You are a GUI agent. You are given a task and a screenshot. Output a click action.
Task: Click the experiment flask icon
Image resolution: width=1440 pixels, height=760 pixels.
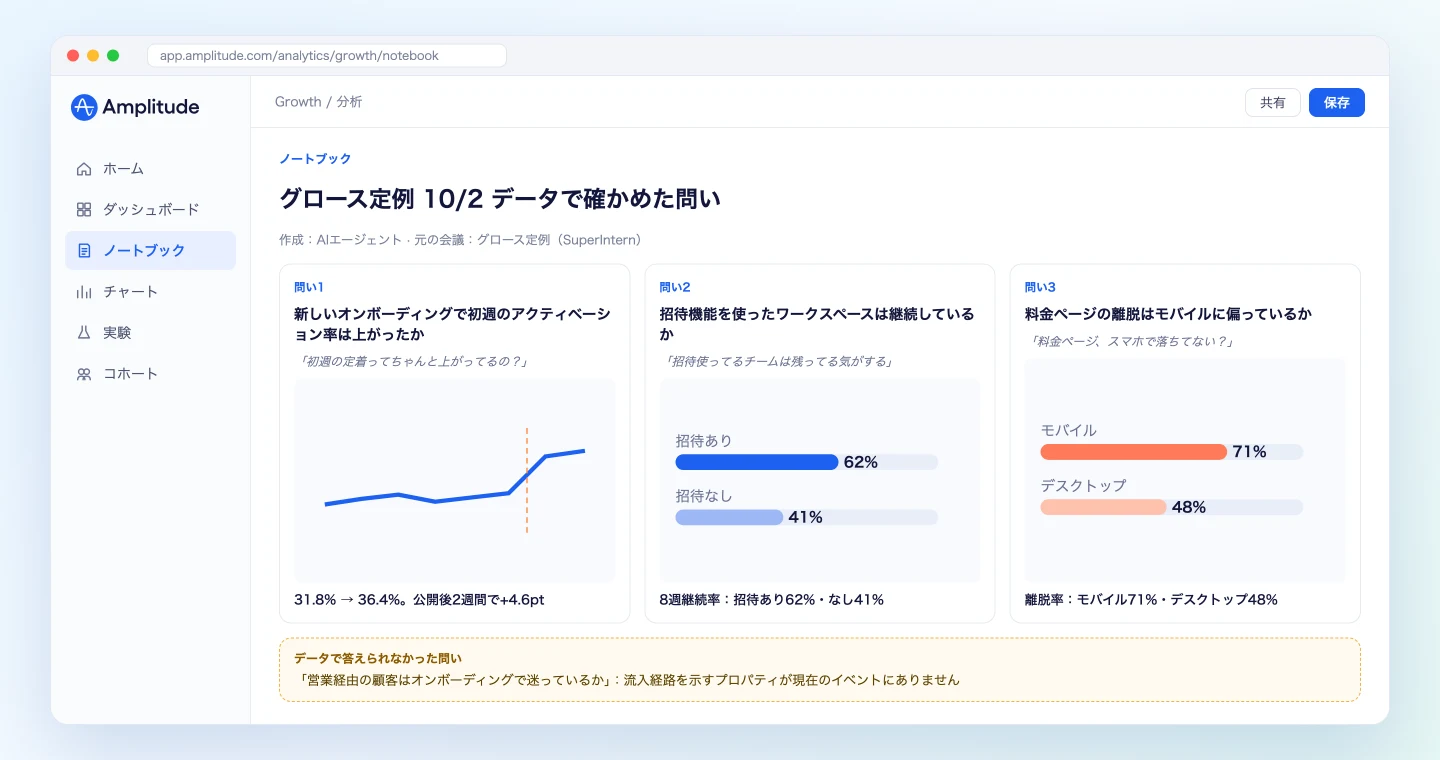[x=84, y=333]
